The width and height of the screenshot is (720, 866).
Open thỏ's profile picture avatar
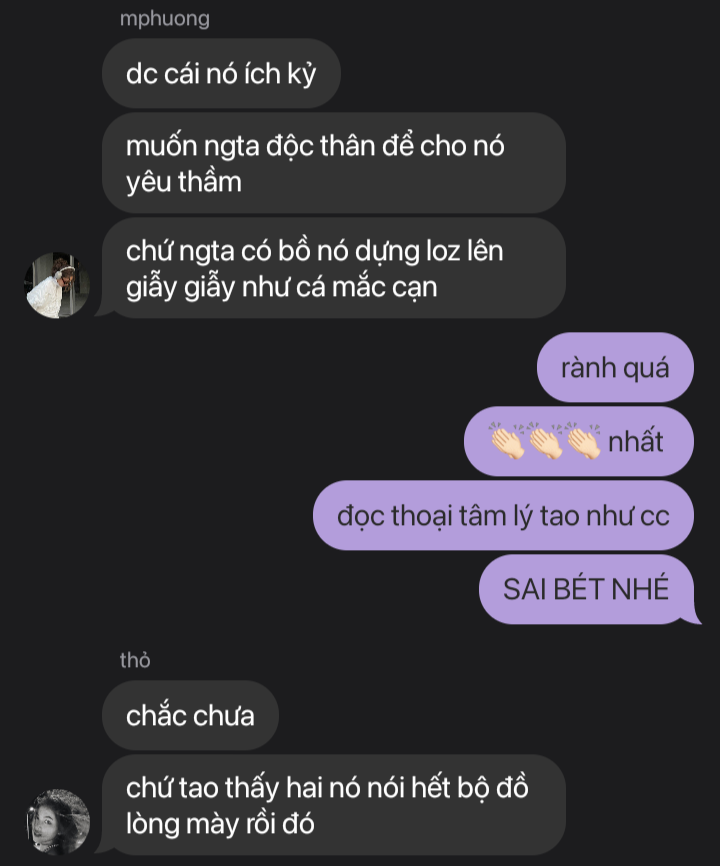click(58, 822)
